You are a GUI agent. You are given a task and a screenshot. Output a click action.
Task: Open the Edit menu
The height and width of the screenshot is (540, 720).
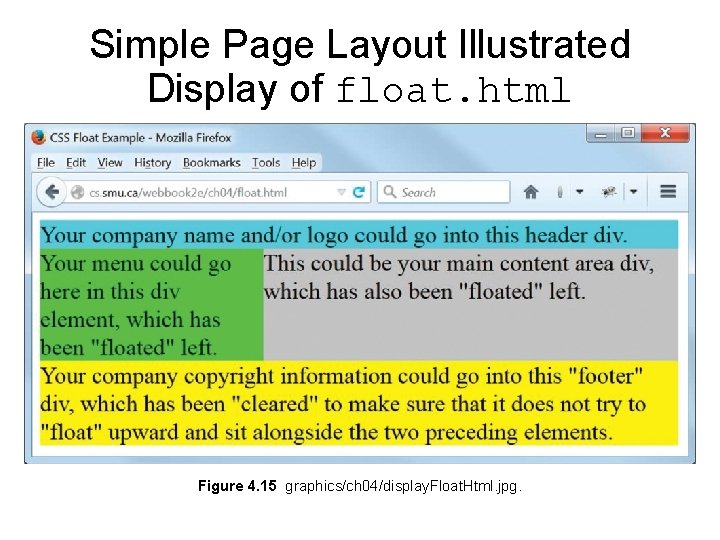[x=76, y=163]
